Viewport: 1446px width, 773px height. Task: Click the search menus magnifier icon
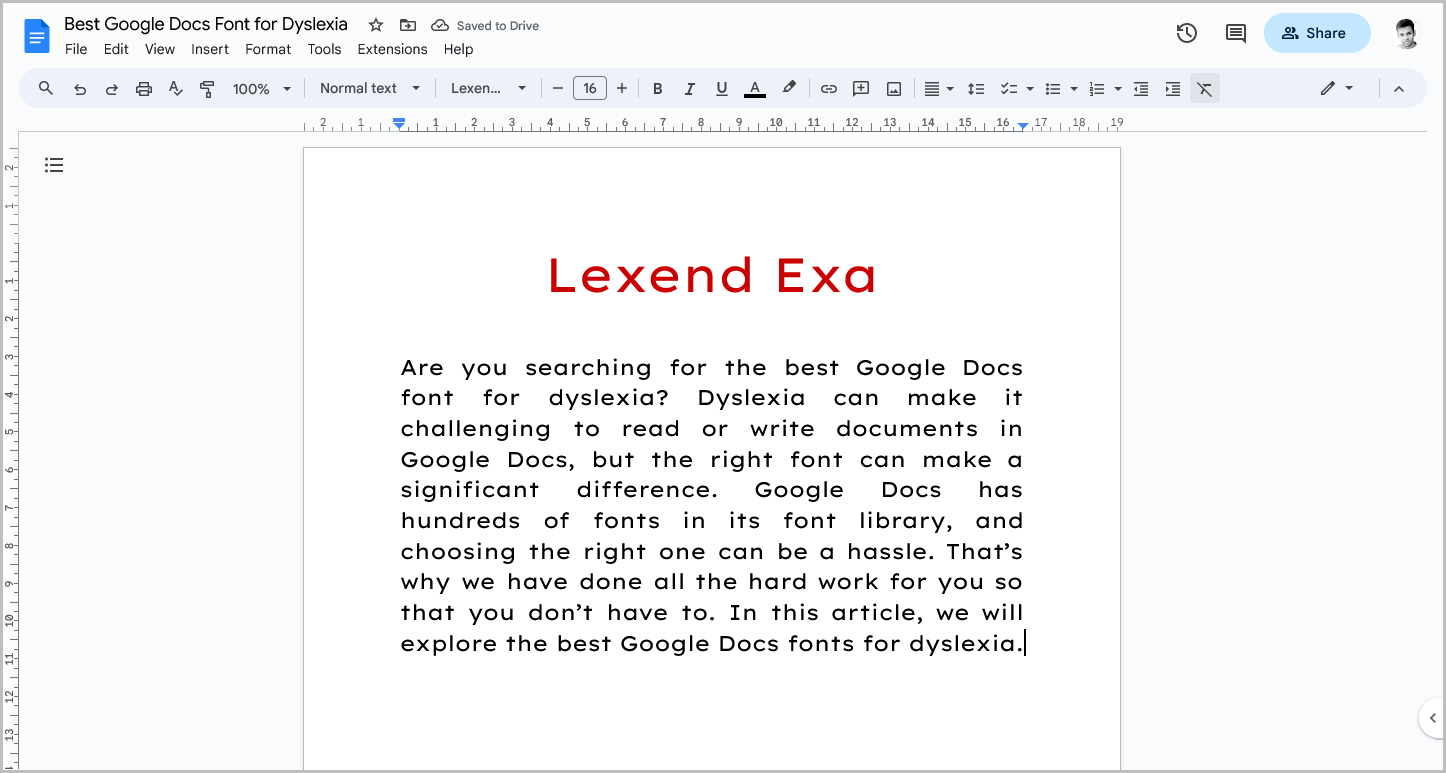(46, 88)
